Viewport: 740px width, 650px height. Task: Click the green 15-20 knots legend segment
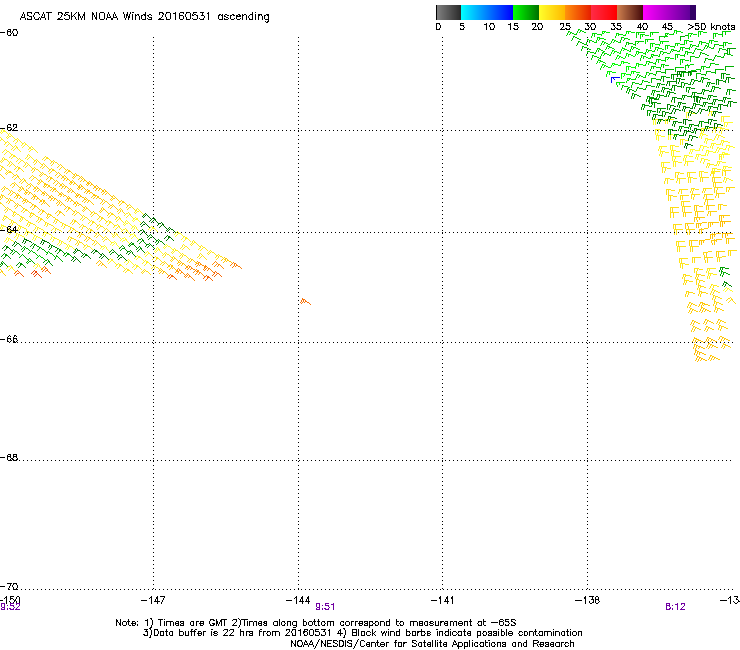coord(526,12)
